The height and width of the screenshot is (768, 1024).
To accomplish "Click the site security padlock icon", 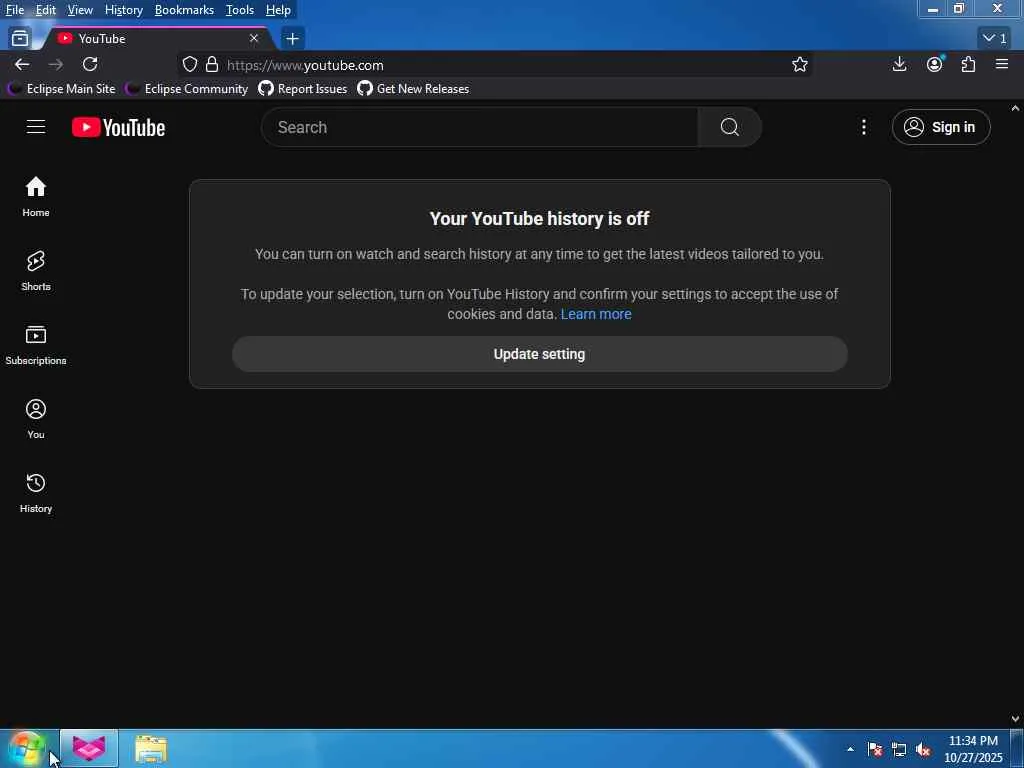I will coord(212,64).
